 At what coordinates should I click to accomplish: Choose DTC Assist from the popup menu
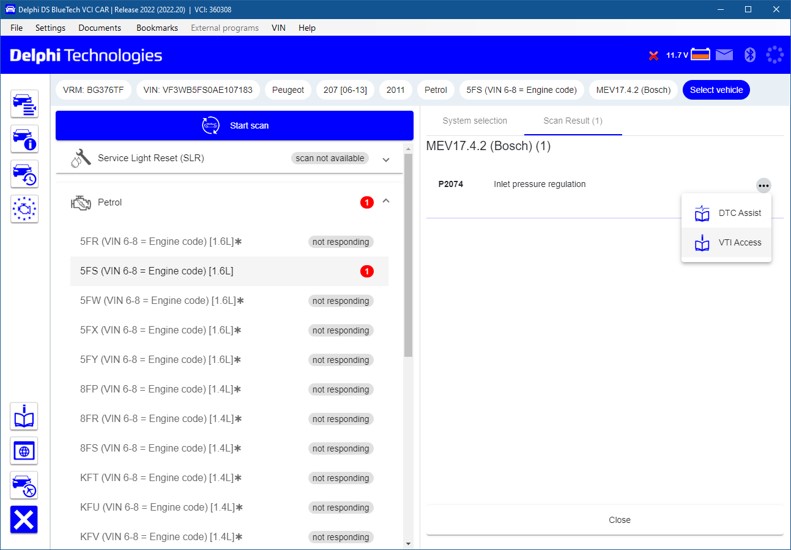726,213
